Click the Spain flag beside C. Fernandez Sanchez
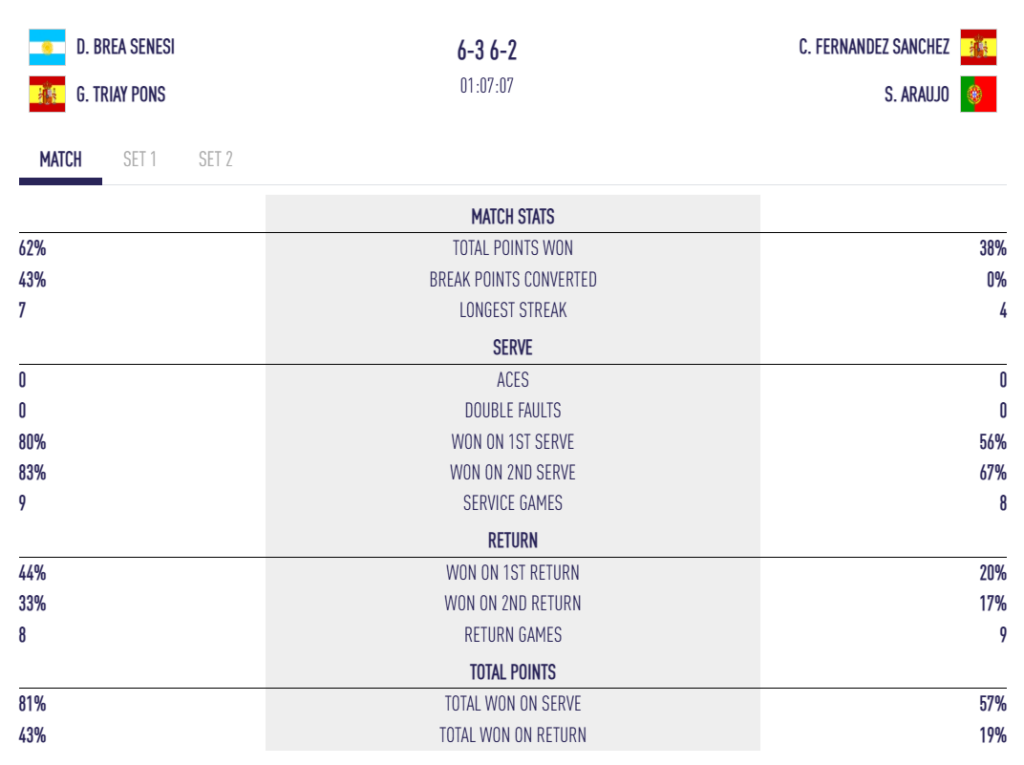 [978, 47]
